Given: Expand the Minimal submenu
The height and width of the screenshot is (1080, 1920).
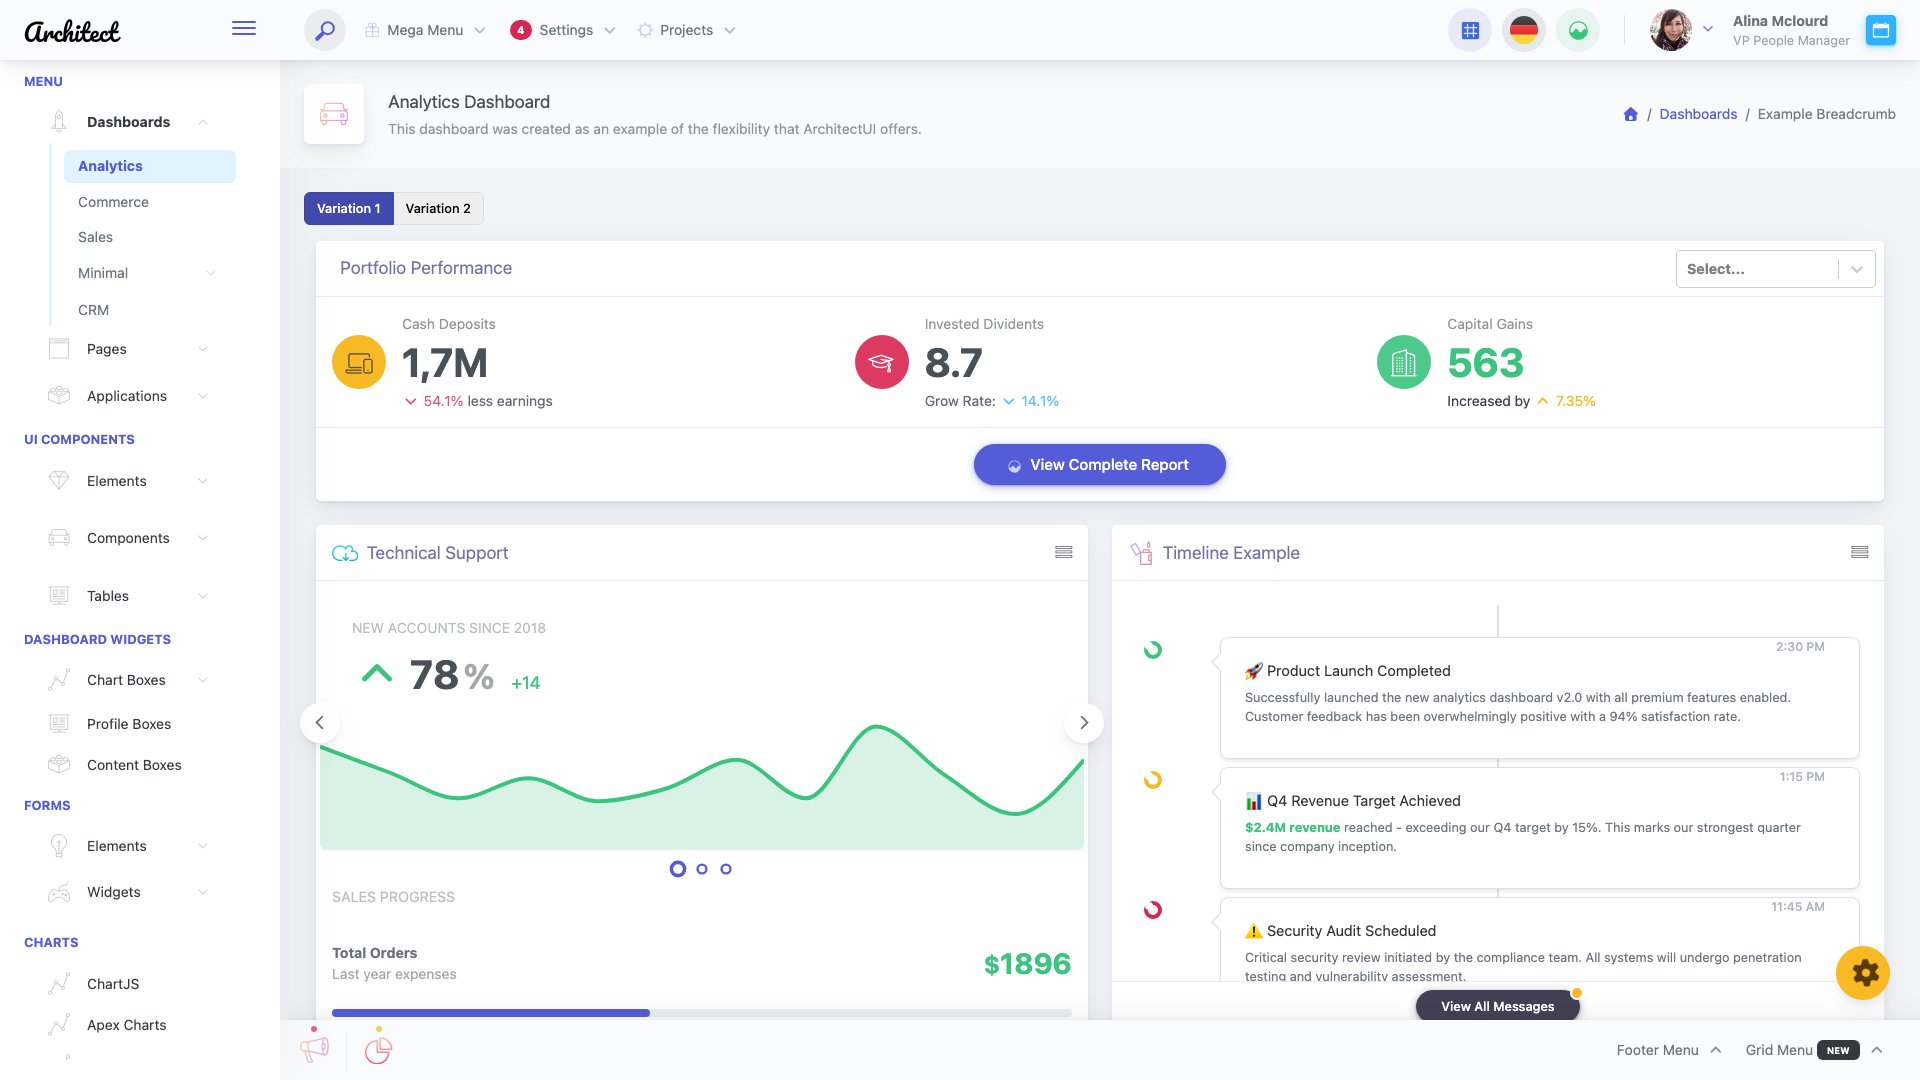Looking at the screenshot, I should (x=103, y=272).
